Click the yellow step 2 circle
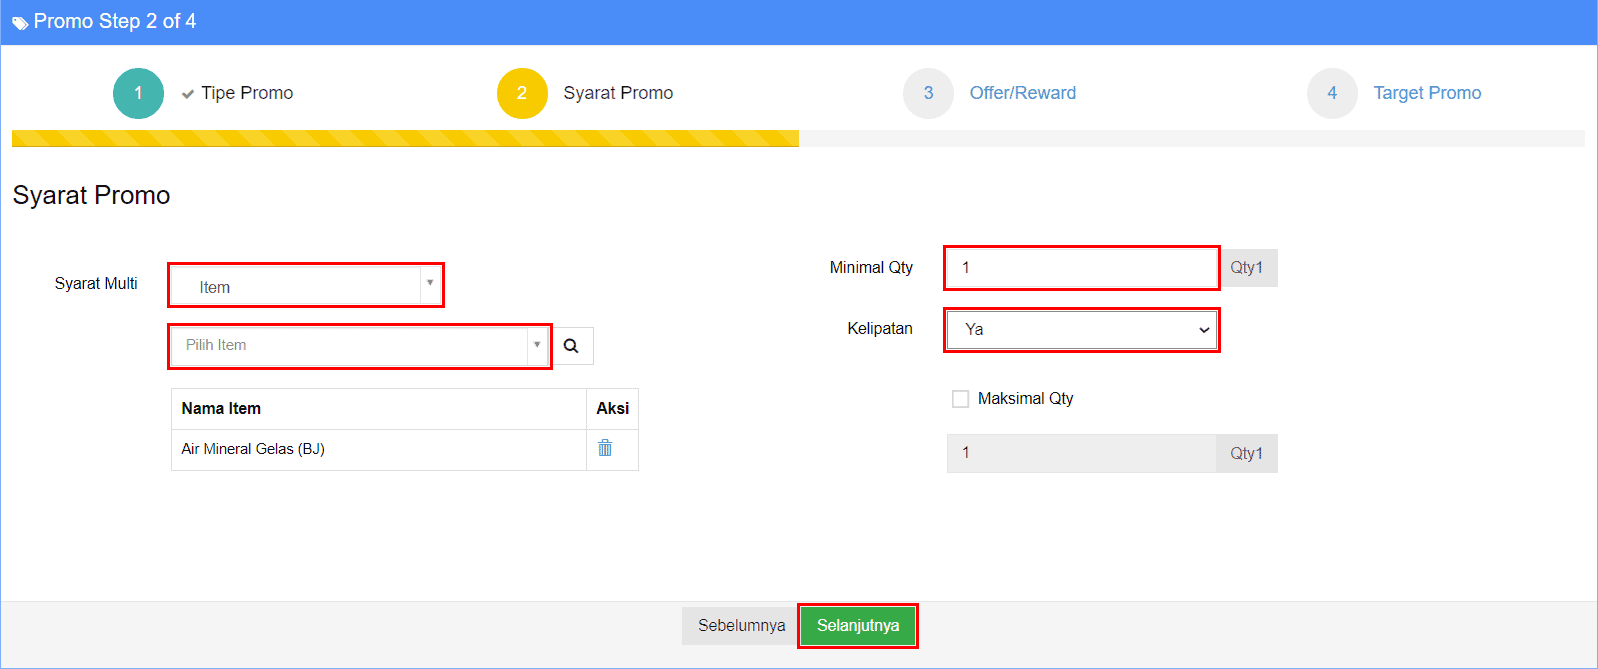 pyautogui.click(x=522, y=93)
